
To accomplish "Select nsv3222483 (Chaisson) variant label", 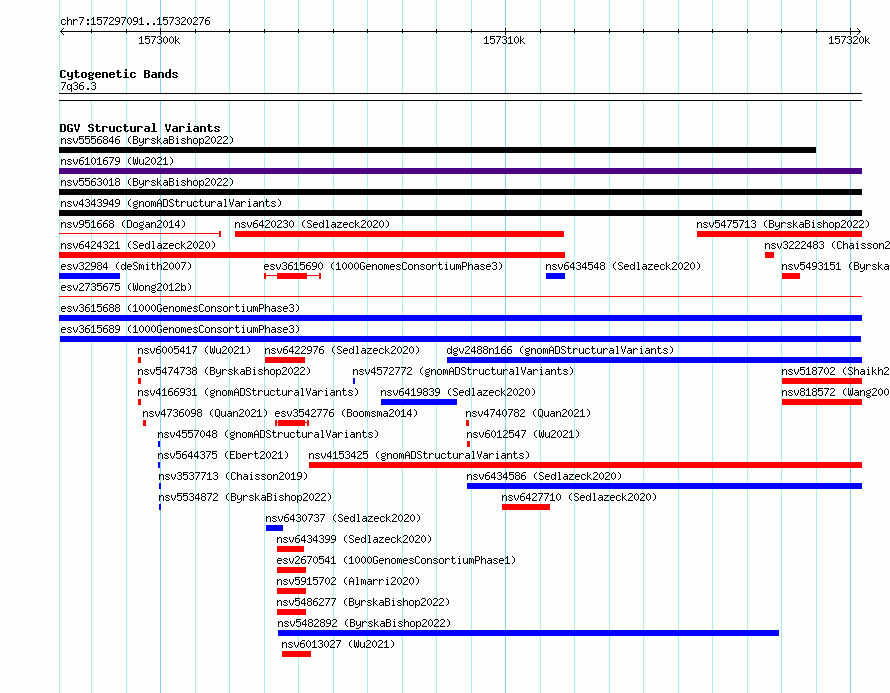I will (x=827, y=245).
